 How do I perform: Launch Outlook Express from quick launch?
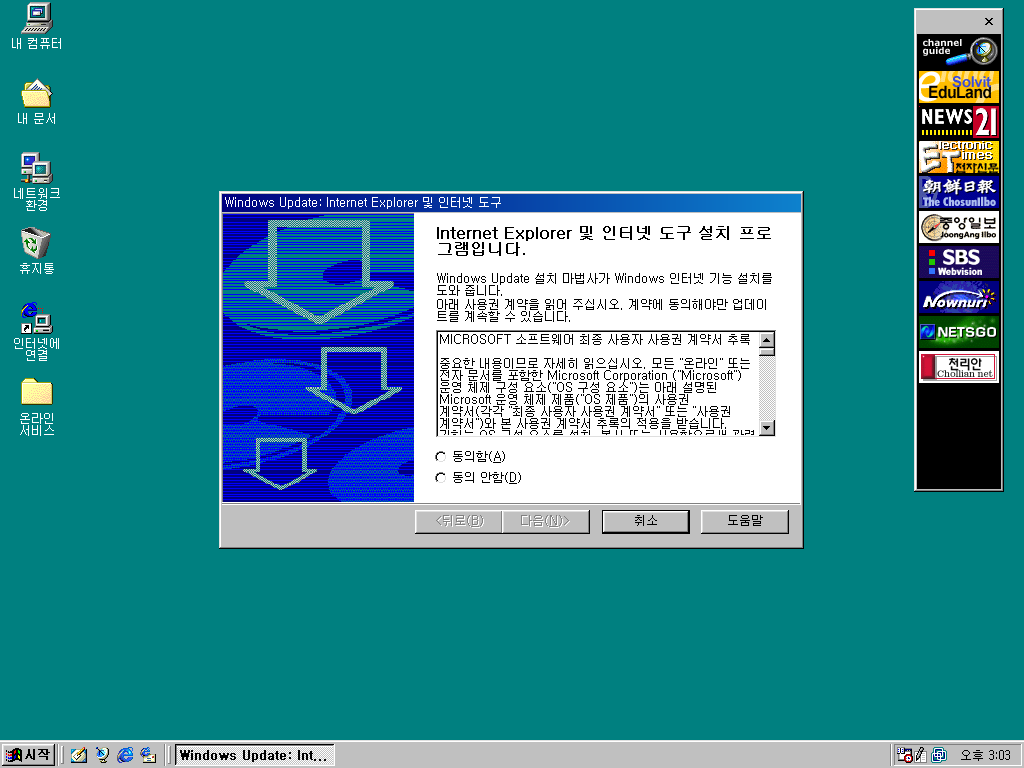coord(148,755)
